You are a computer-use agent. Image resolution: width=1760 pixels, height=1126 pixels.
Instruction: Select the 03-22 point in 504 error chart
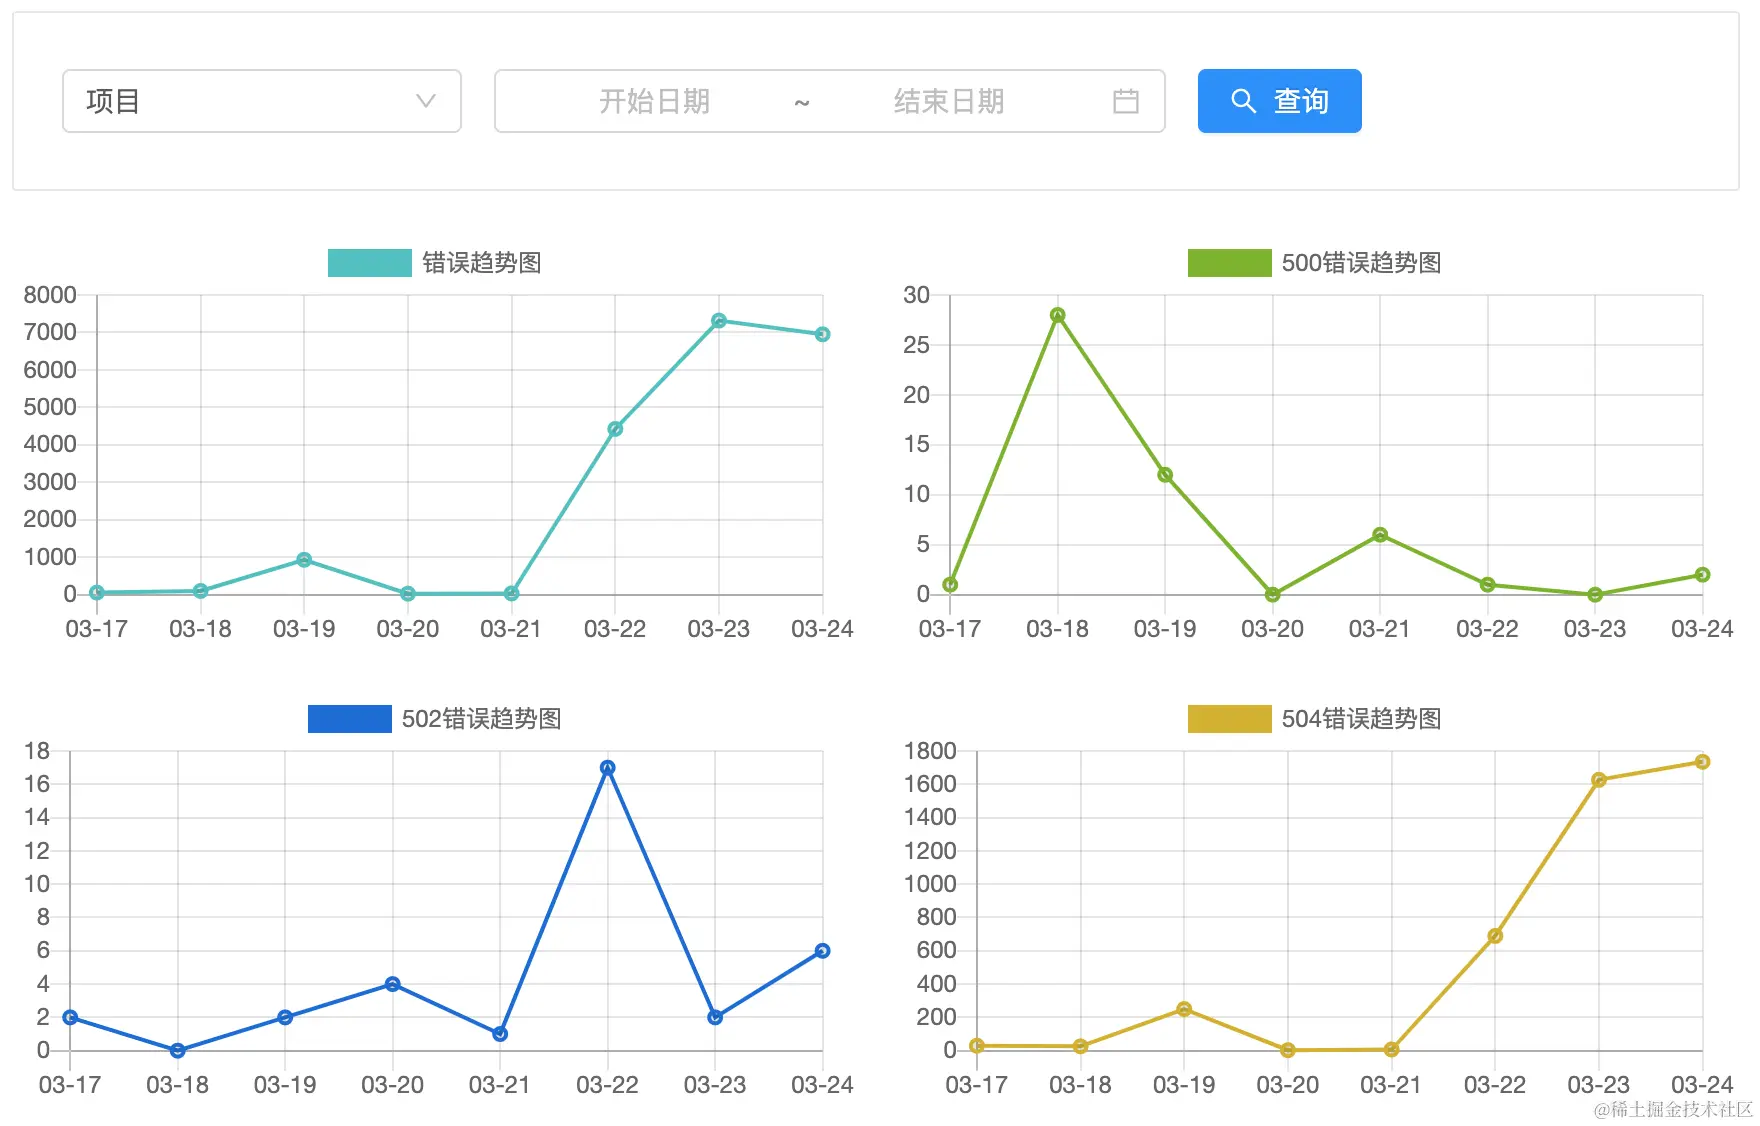pyautogui.click(x=1495, y=936)
